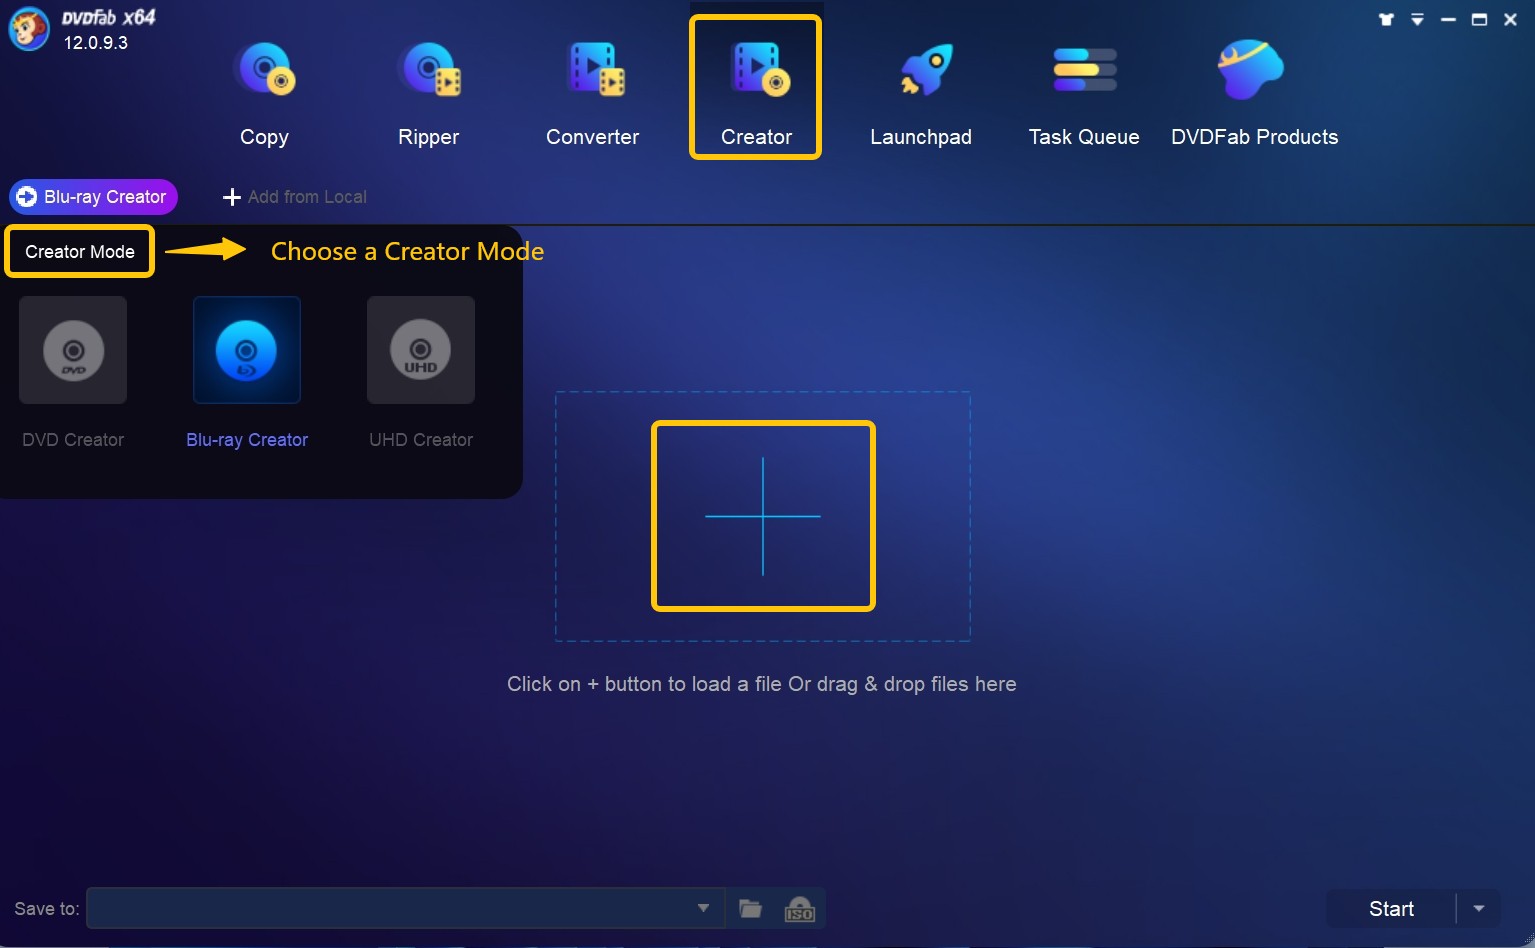Image resolution: width=1535 pixels, height=948 pixels.
Task: Open the Task Queue icon
Action: pos(1084,71)
